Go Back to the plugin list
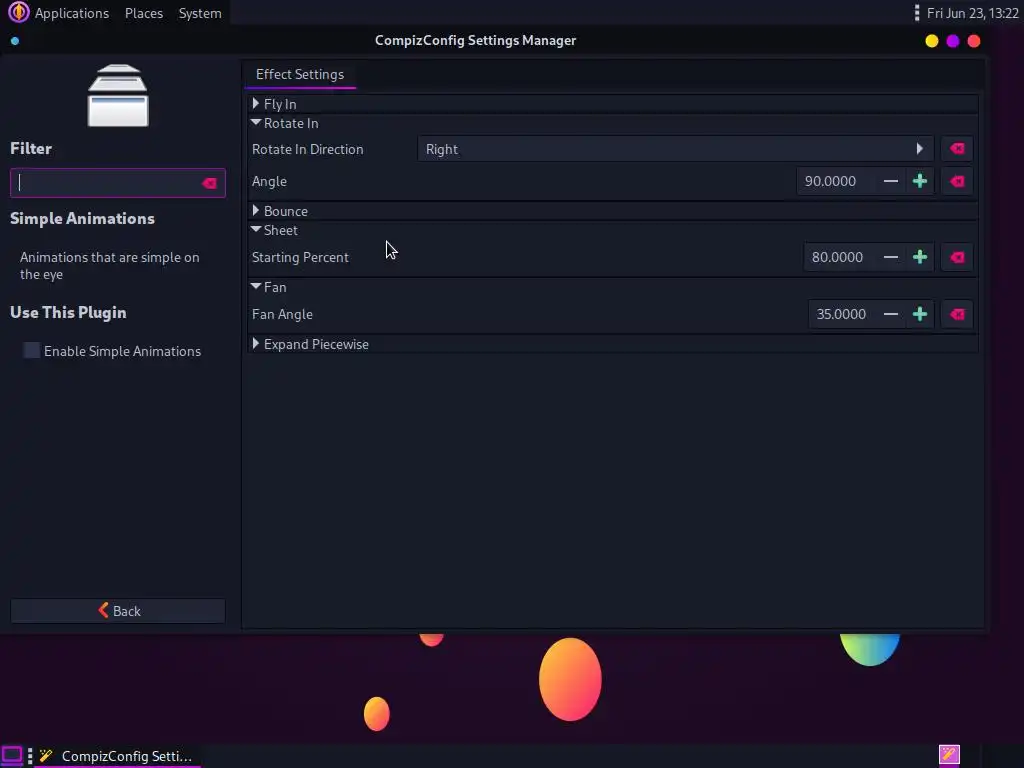The height and width of the screenshot is (768, 1024). click(118, 611)
